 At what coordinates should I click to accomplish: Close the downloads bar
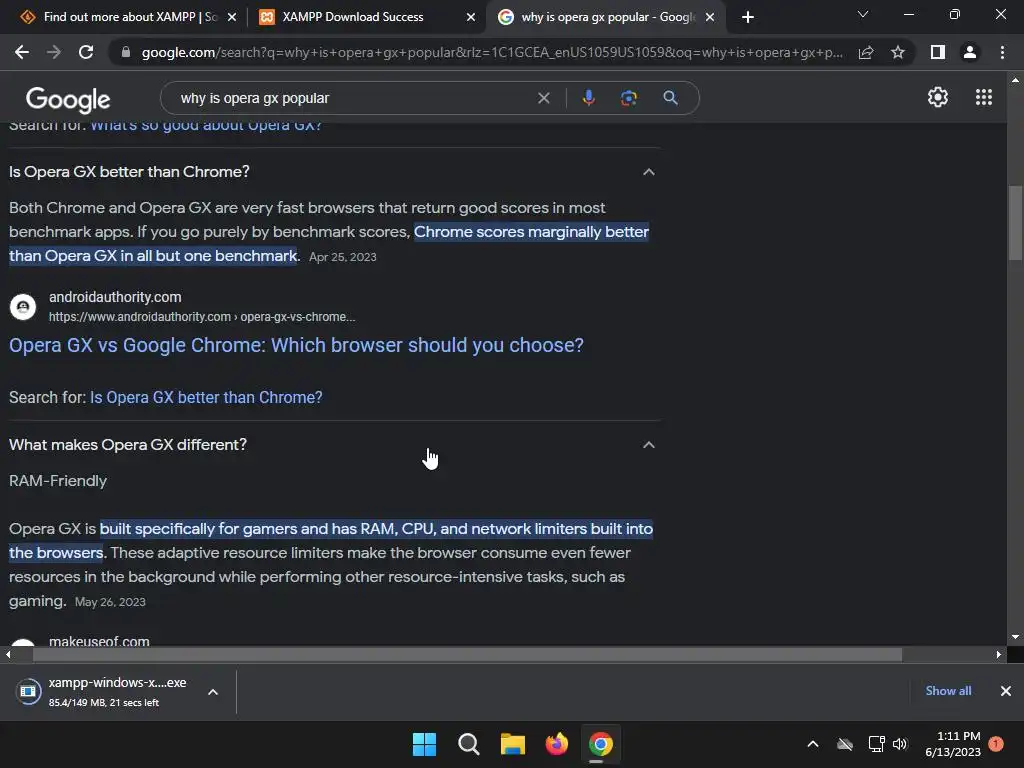point(1006,691)
